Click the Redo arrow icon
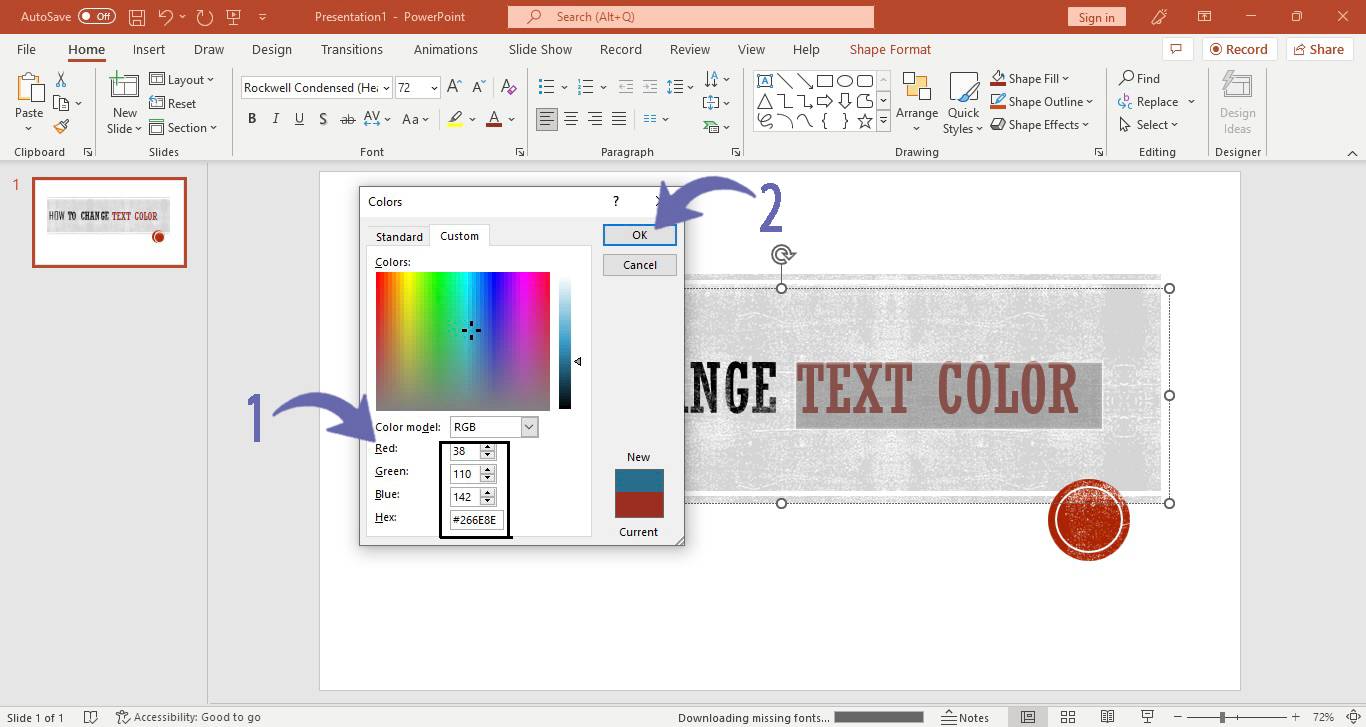This screenshot has width=1366, height=727. tap(205, 17)
